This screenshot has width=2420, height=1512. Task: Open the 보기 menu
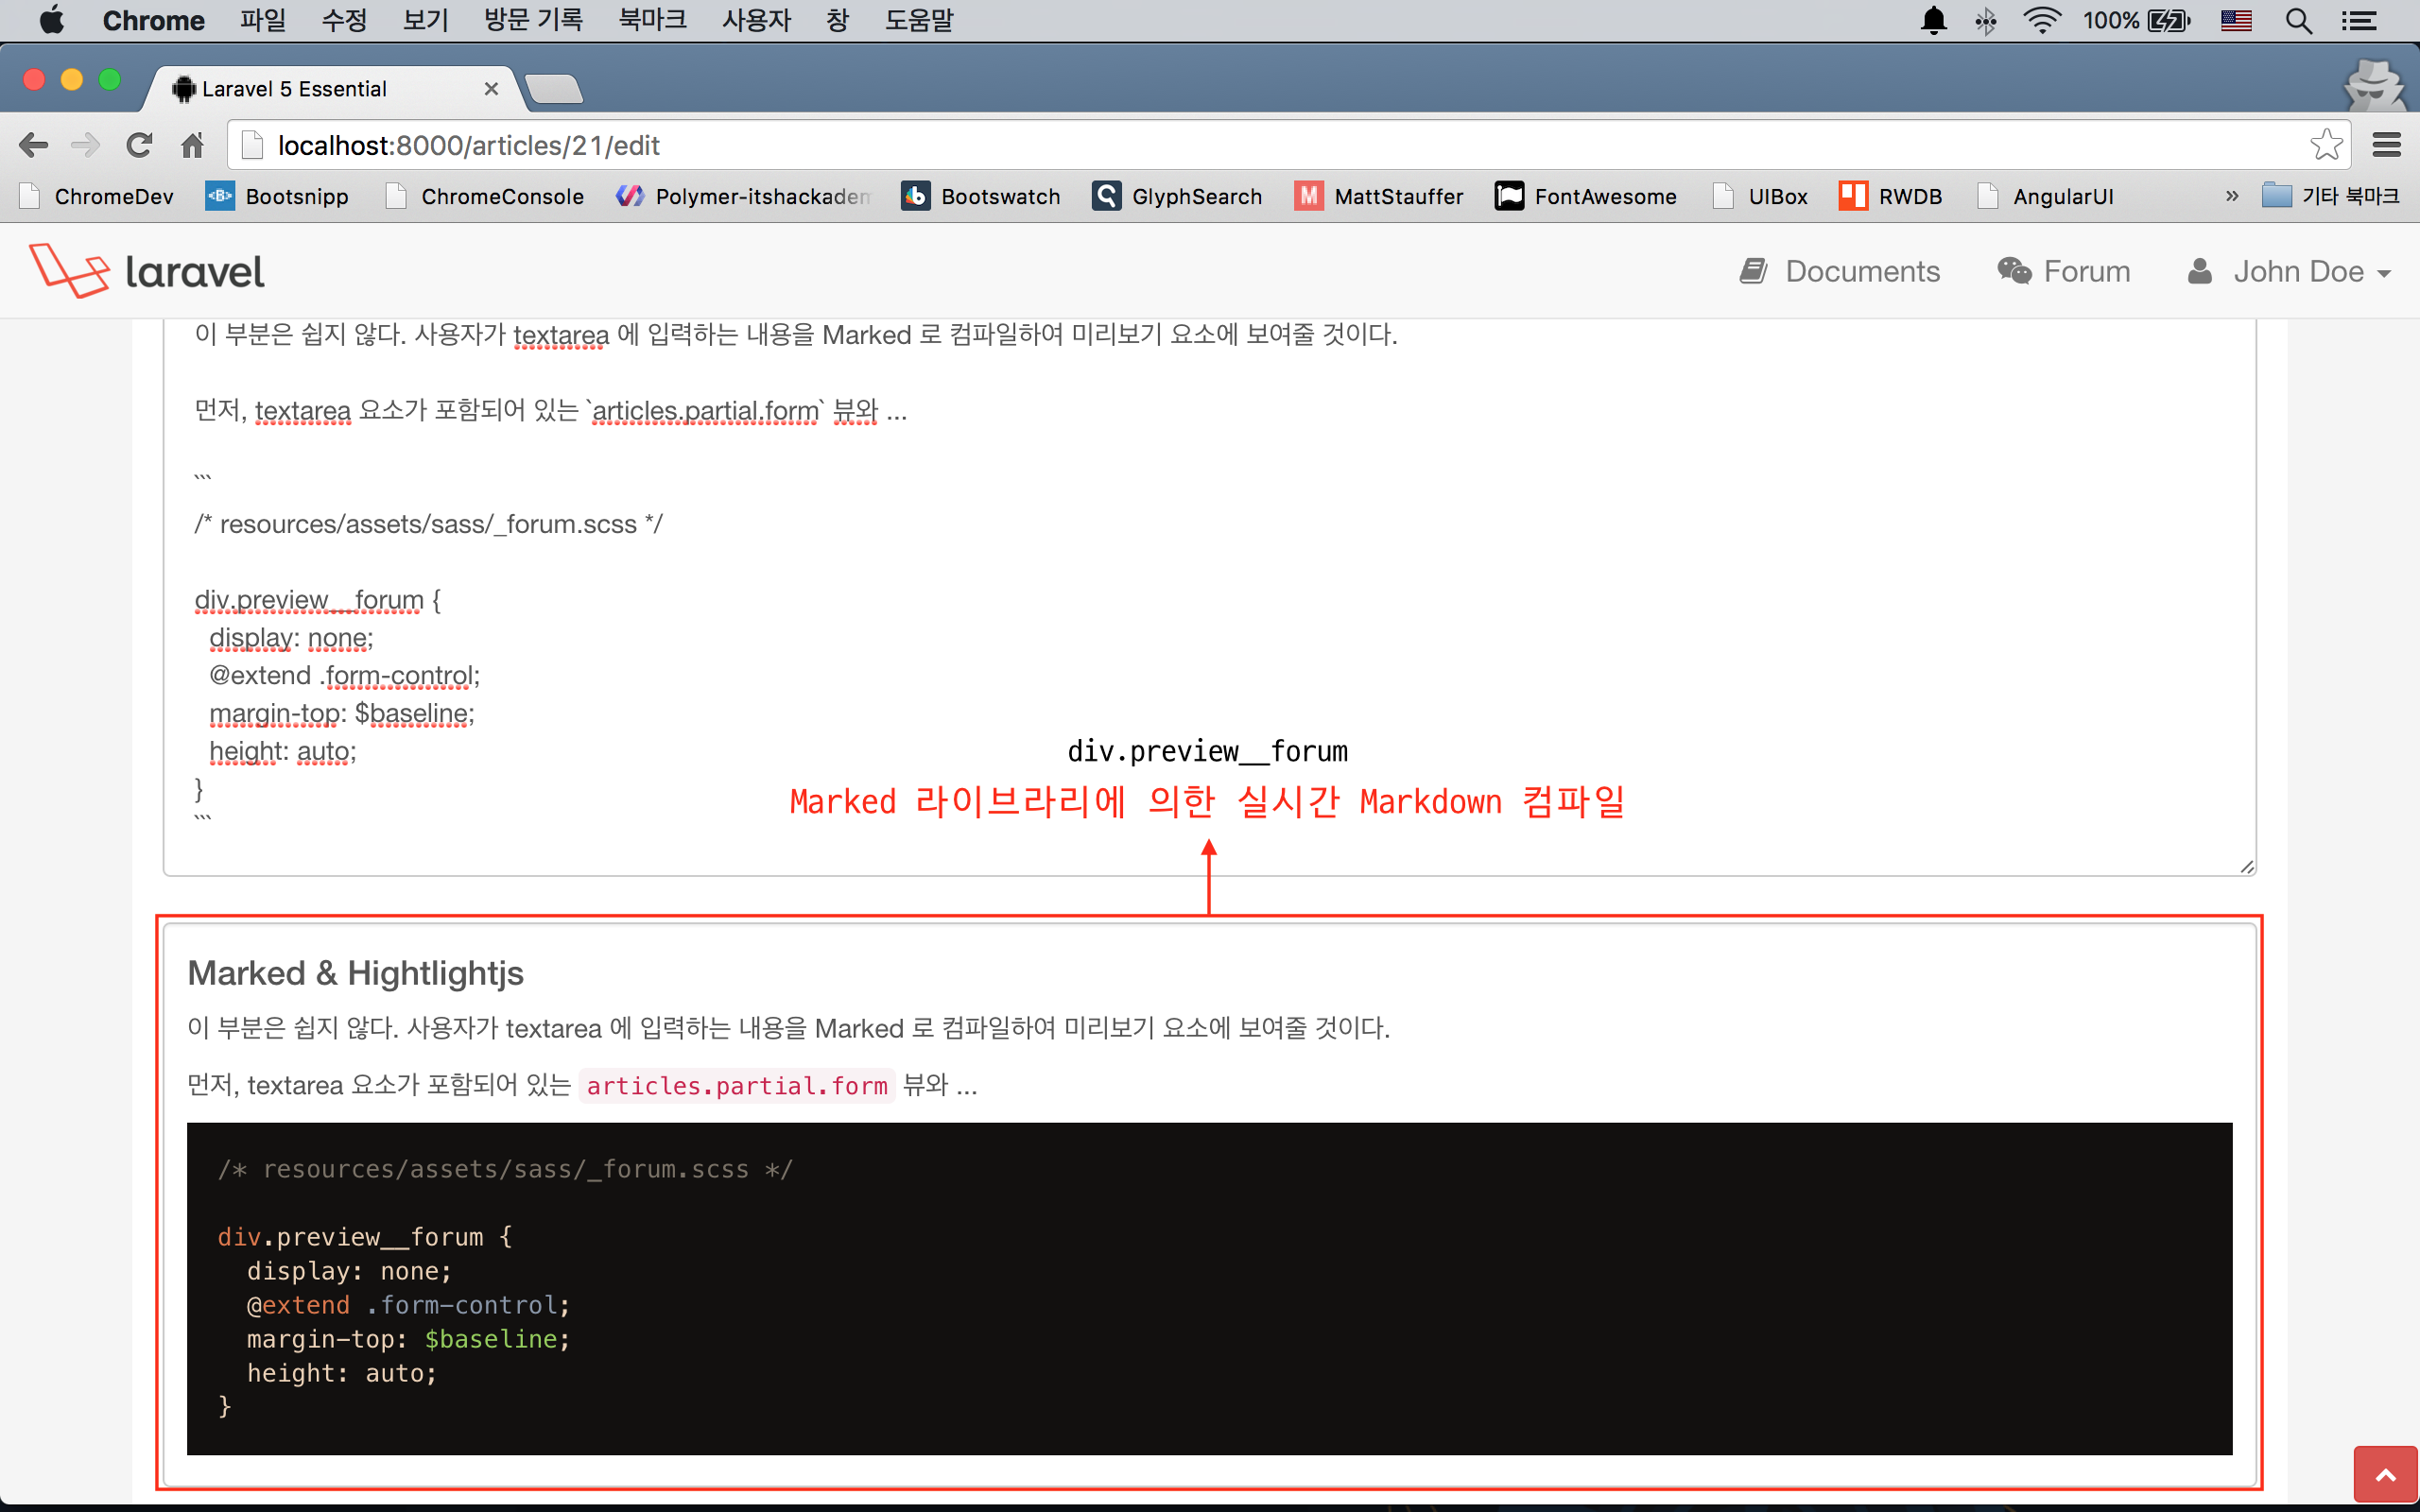click(425, 20)
